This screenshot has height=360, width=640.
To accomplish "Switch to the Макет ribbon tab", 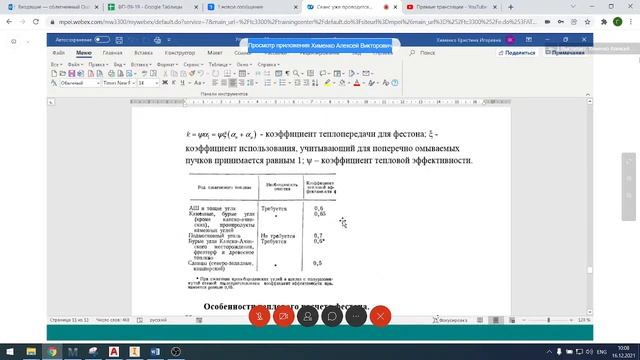I will click(x=215, y=53).
